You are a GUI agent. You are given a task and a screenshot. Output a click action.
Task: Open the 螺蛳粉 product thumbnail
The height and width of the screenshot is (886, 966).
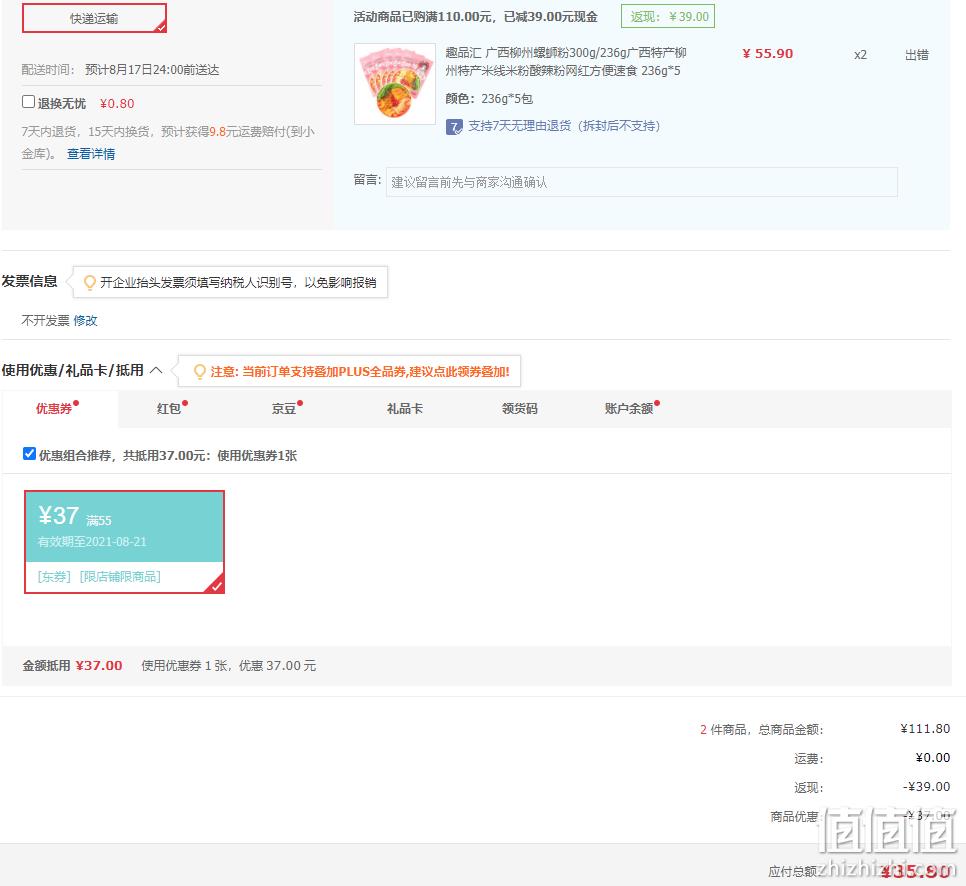pos(395,84)
